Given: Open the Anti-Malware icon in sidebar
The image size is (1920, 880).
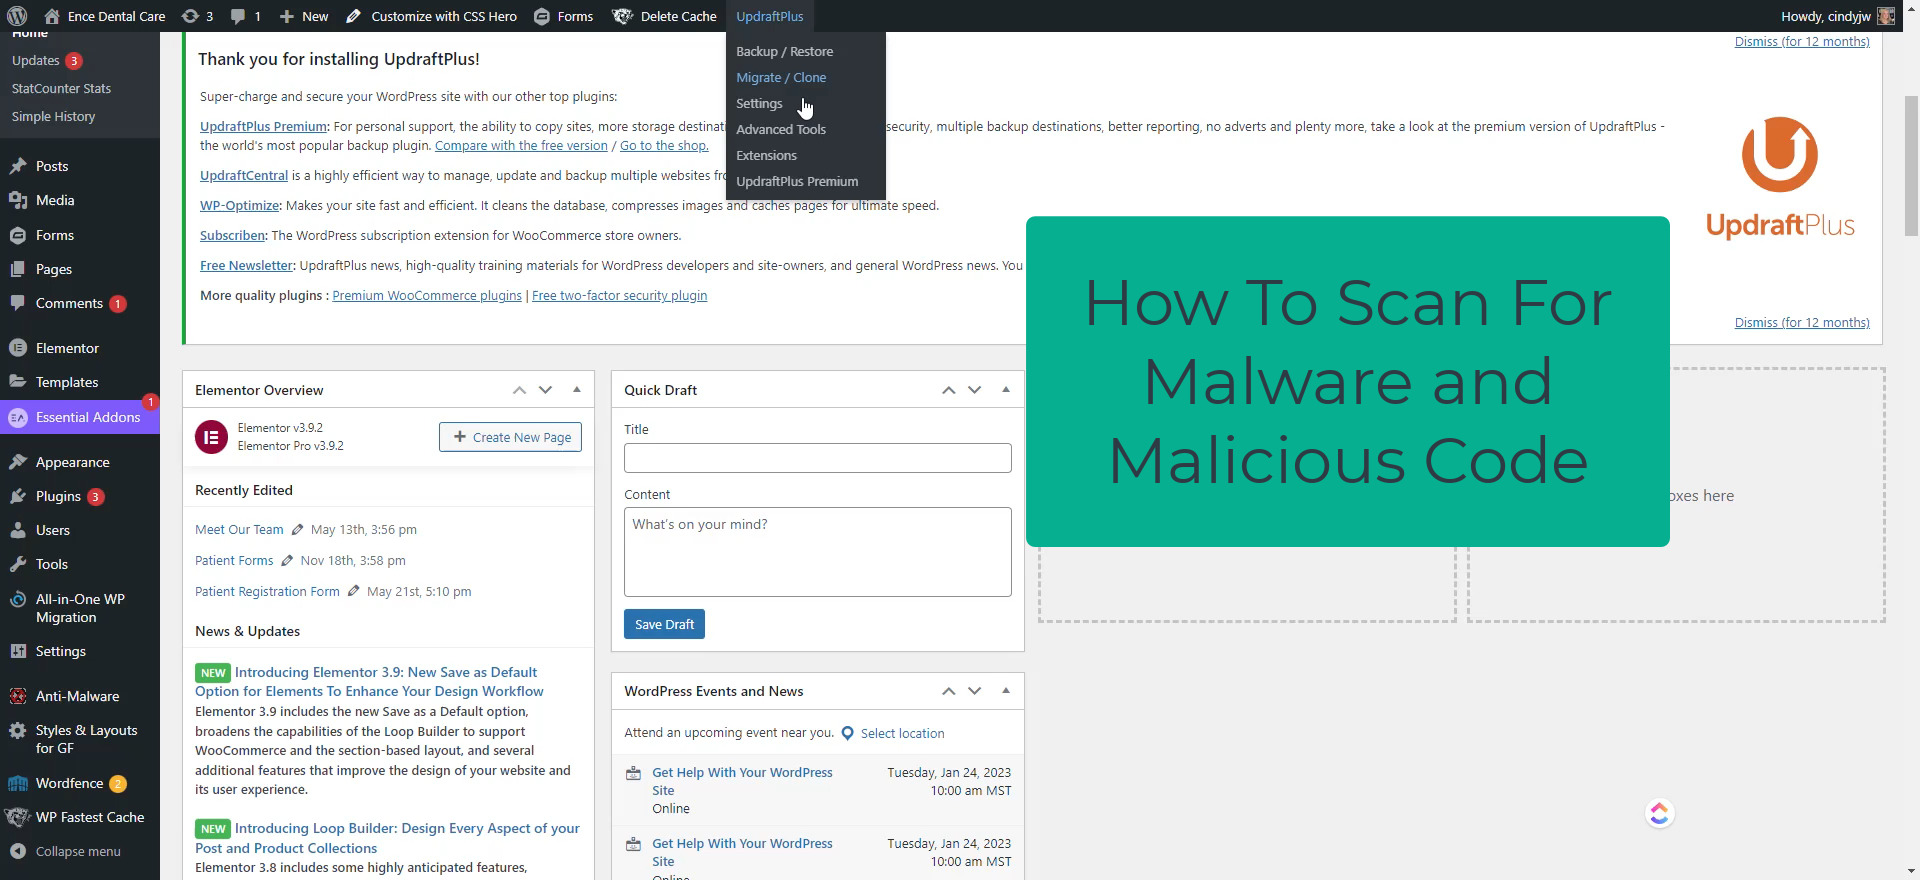Looking at the screenshot, I should [x=18, y=696].
